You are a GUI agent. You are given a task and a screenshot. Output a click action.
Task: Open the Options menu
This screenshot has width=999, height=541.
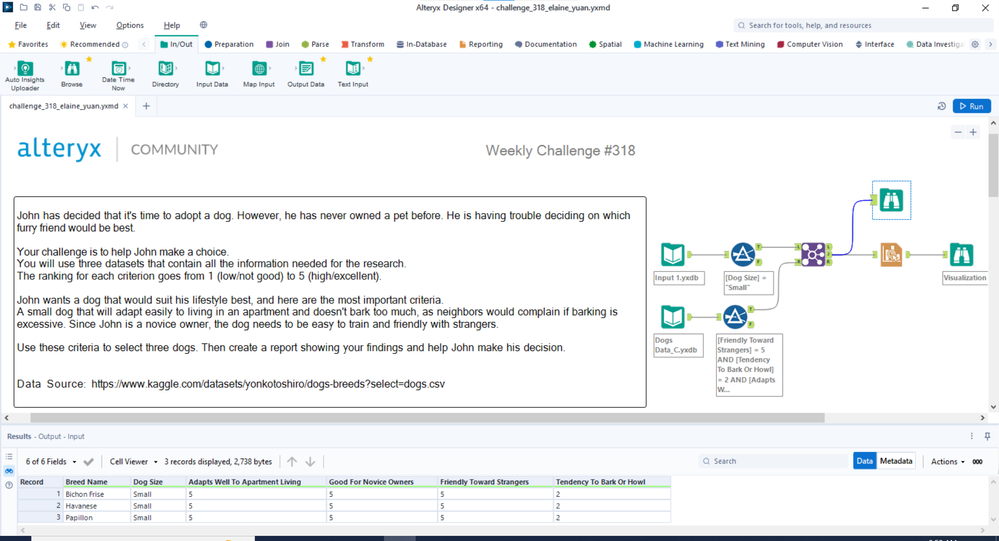(x=130, y=25)
